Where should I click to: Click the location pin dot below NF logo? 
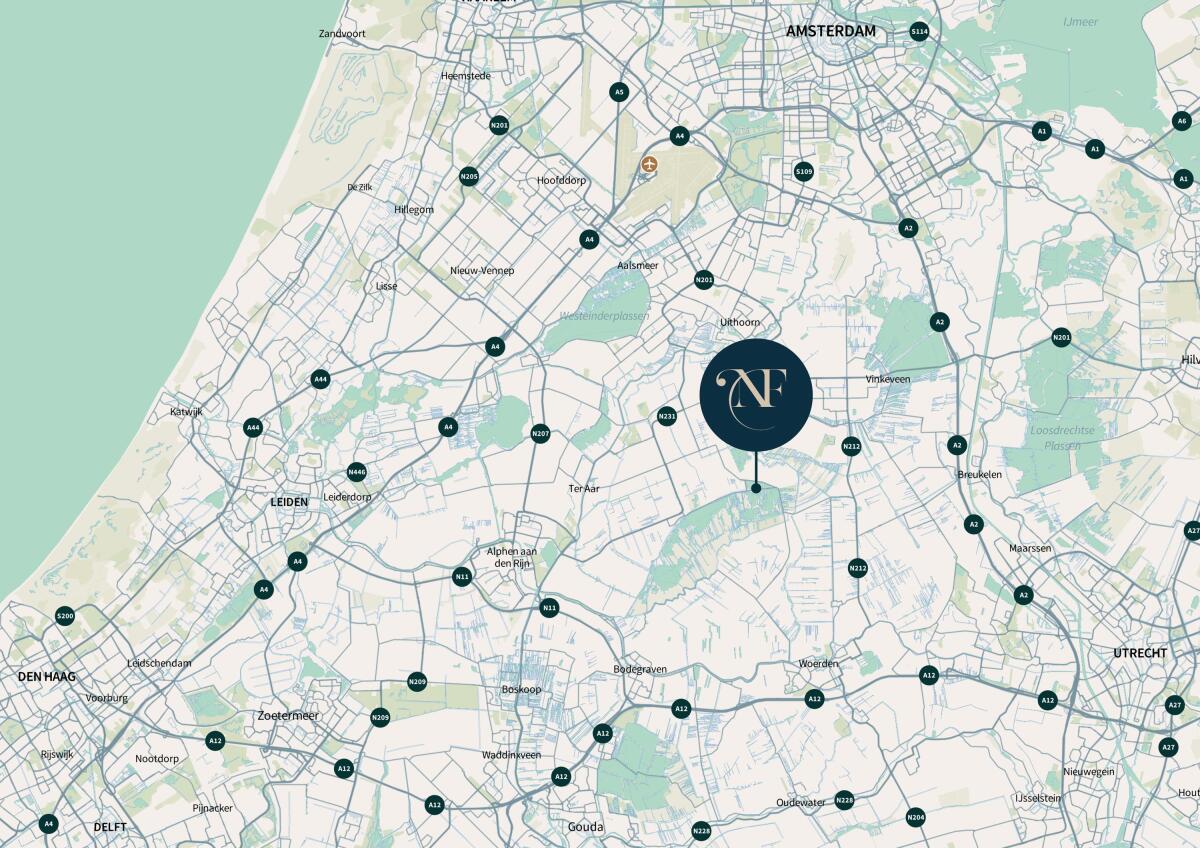756,488
